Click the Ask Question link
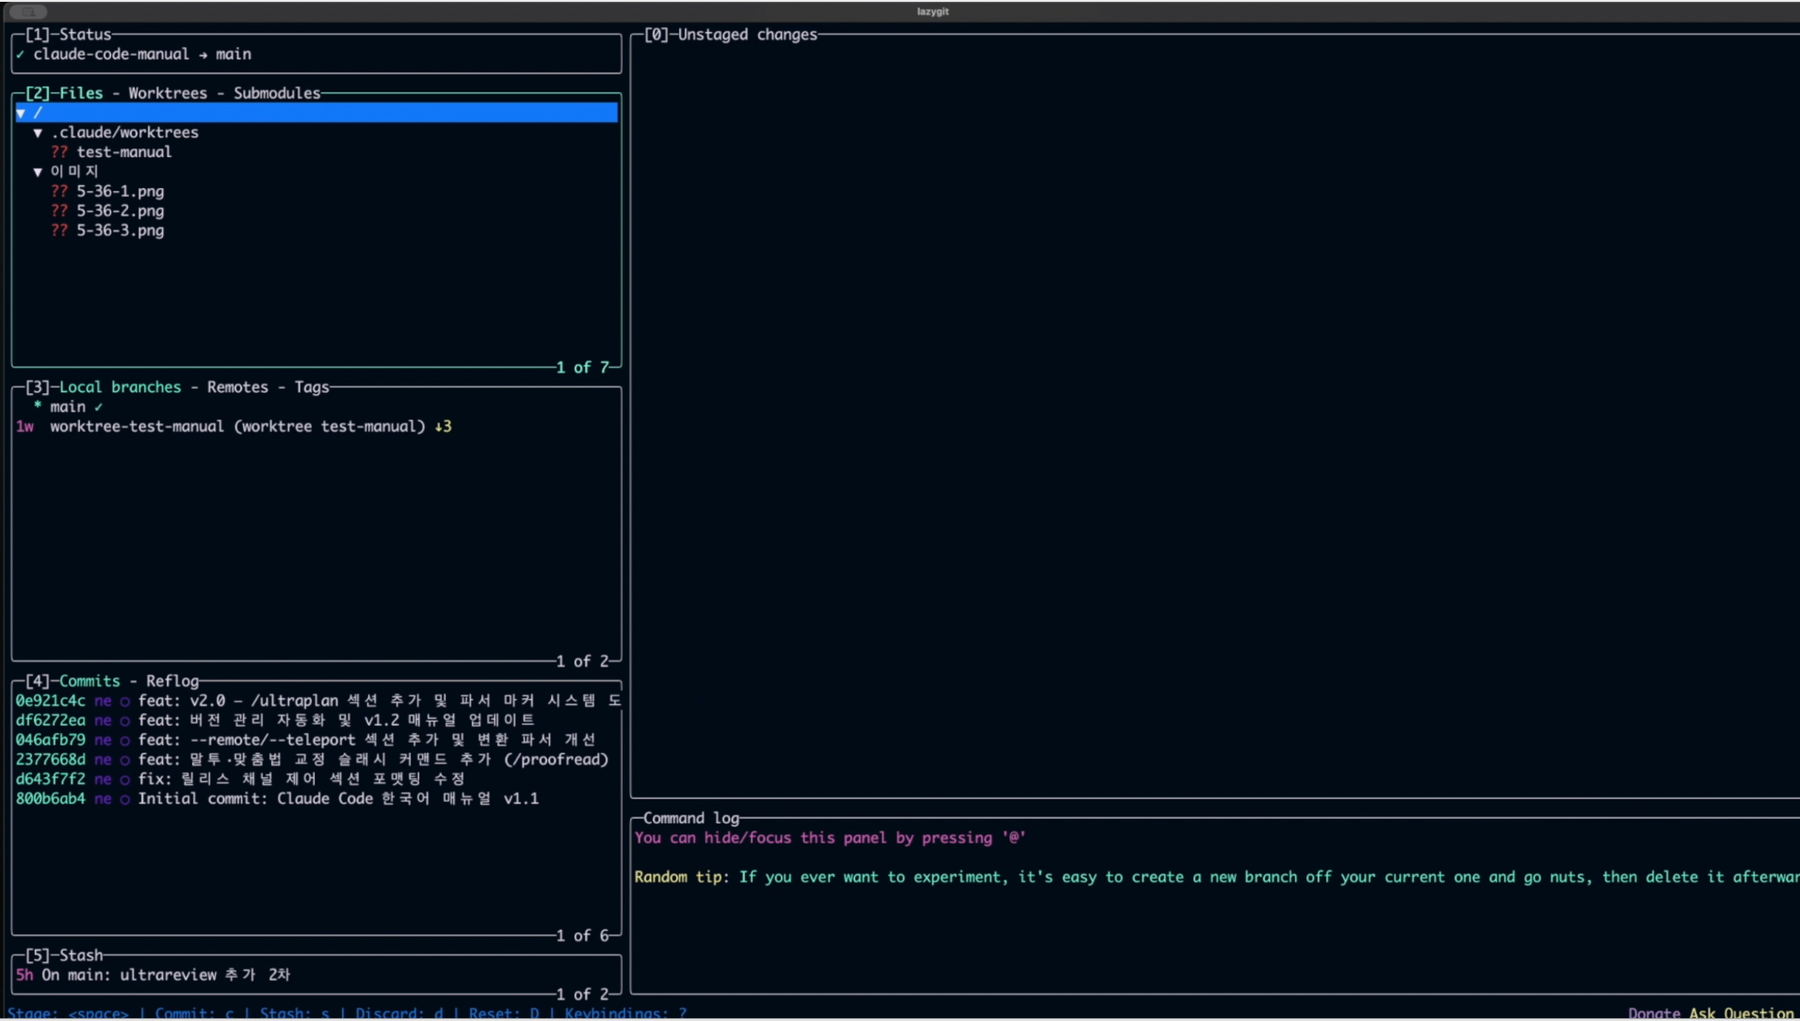The image size is (1800, 1021). coord(1741,1013)
